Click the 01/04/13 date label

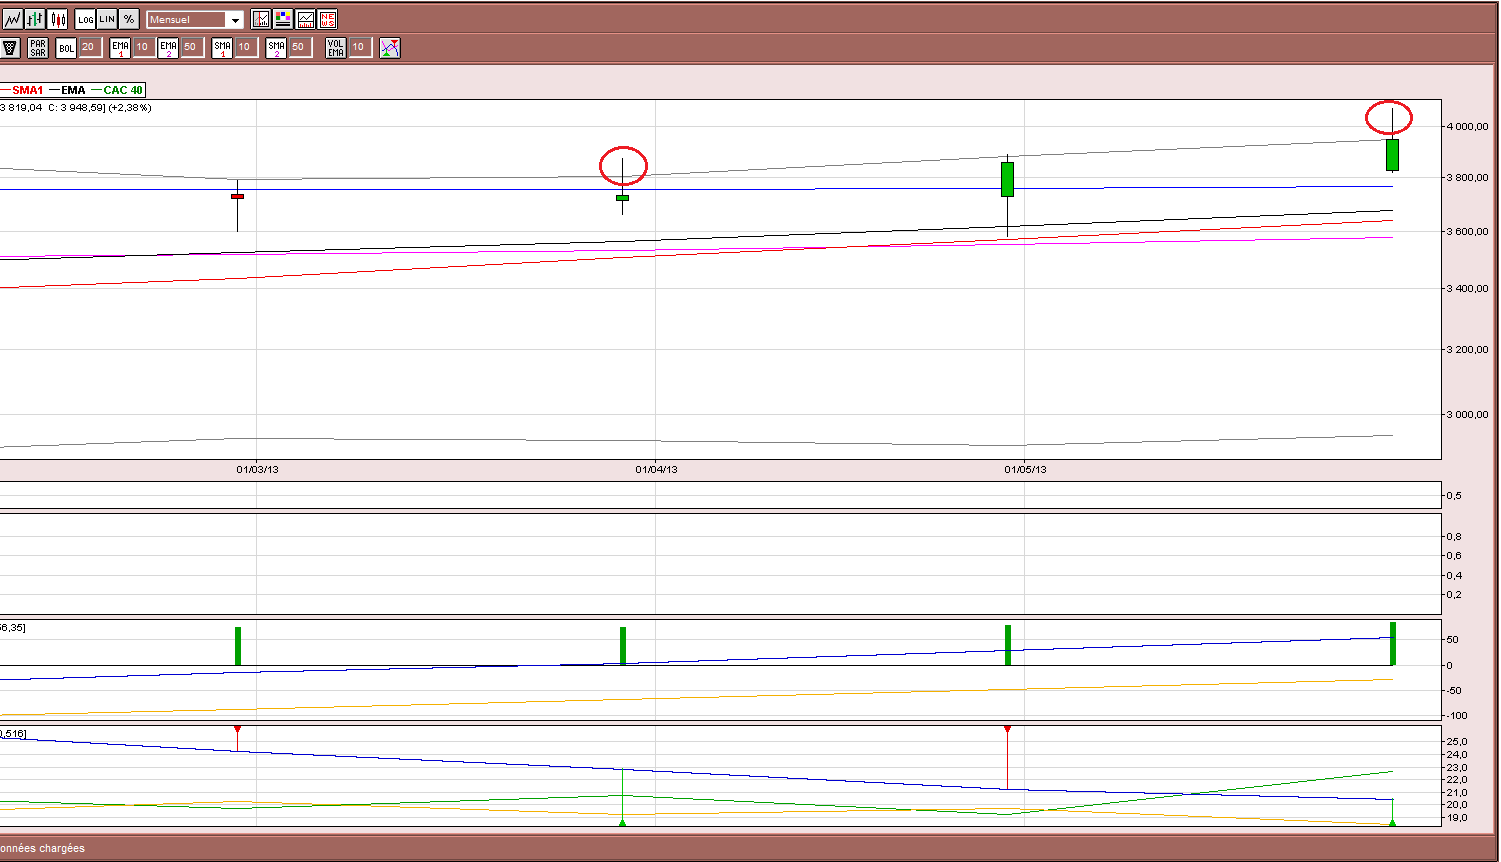[x=656, y=469]
